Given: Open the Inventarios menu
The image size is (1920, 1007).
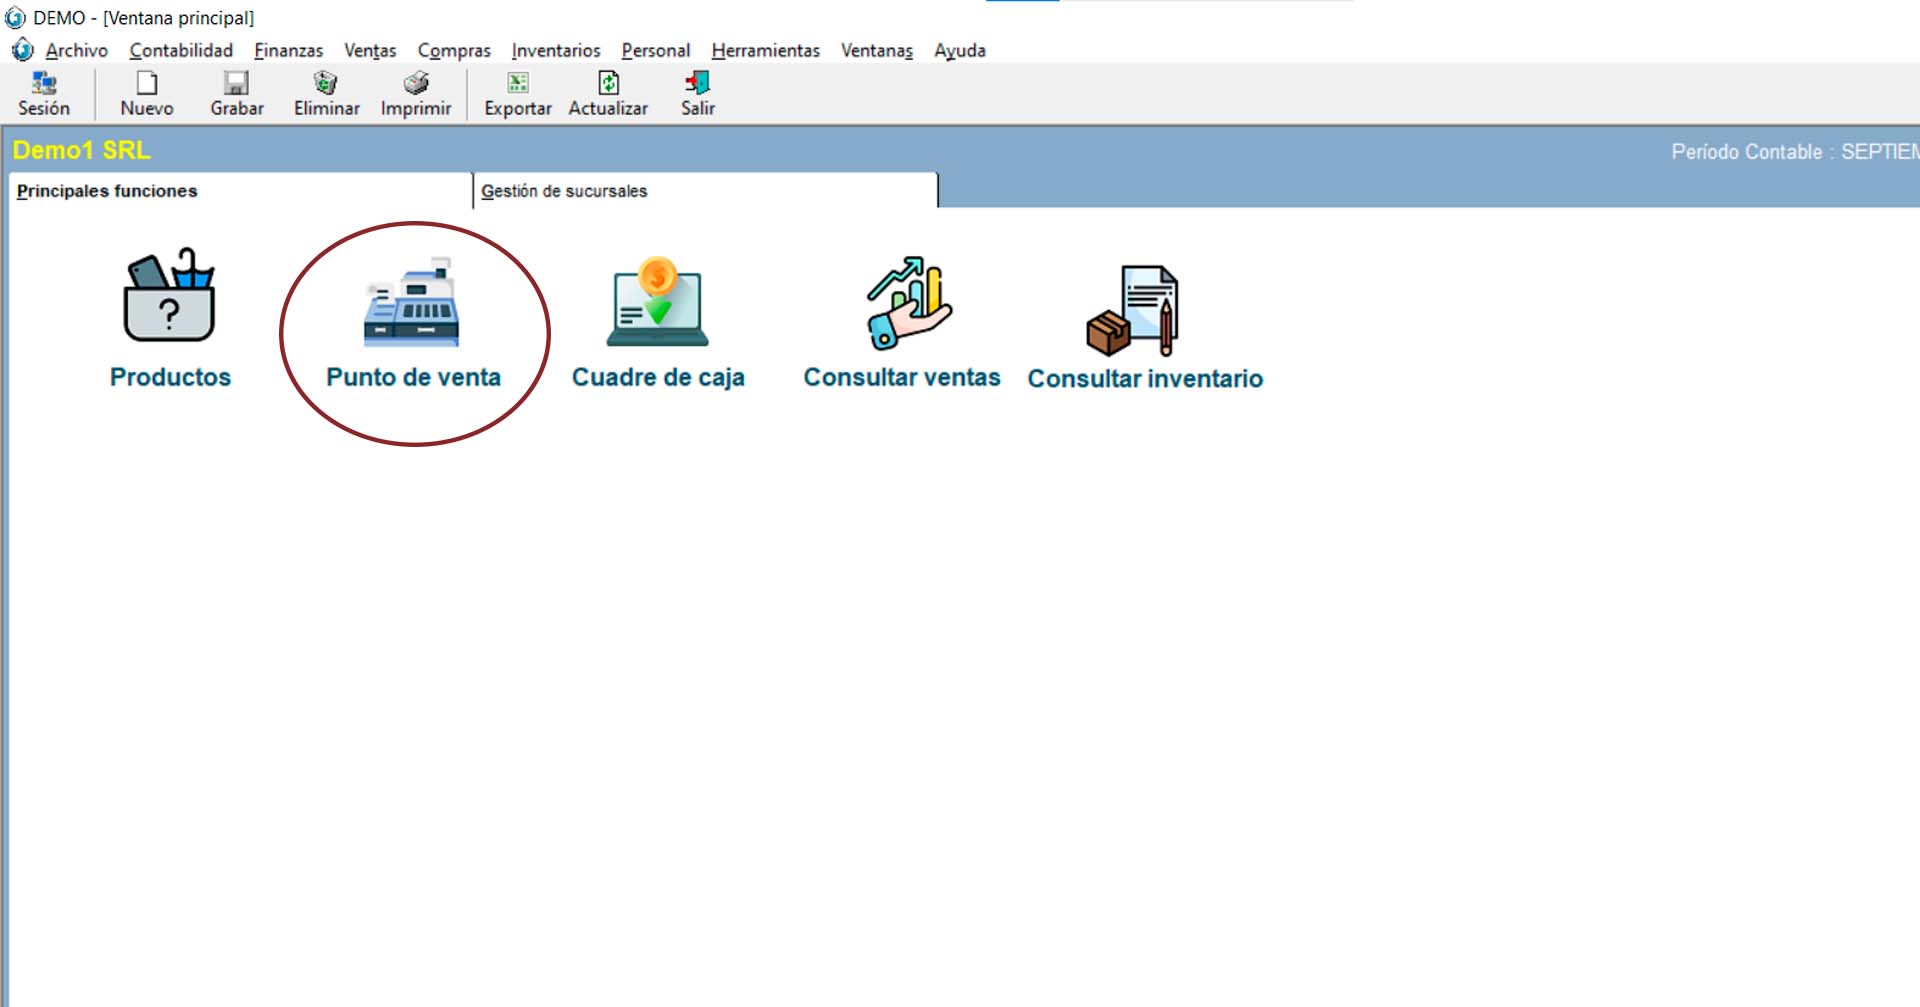Looking at the screenshot, I should (x=555, y=50).
